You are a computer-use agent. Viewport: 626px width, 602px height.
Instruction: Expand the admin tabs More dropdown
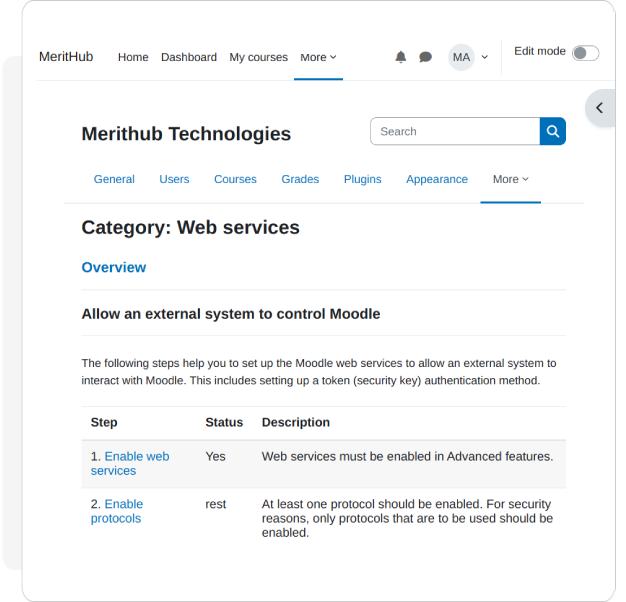511,179
